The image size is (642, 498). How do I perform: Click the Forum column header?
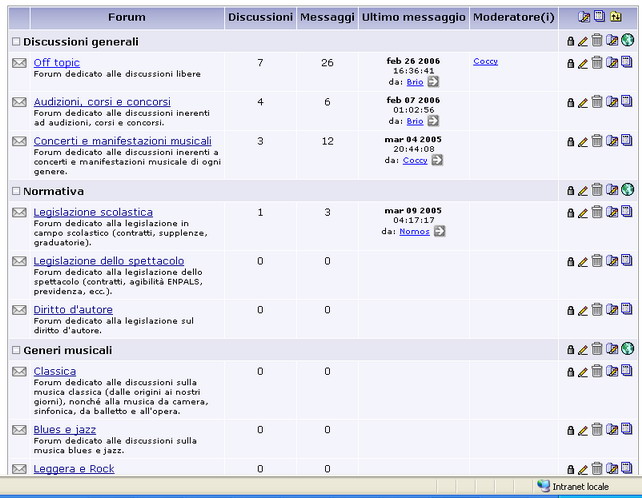pos(127,17)
